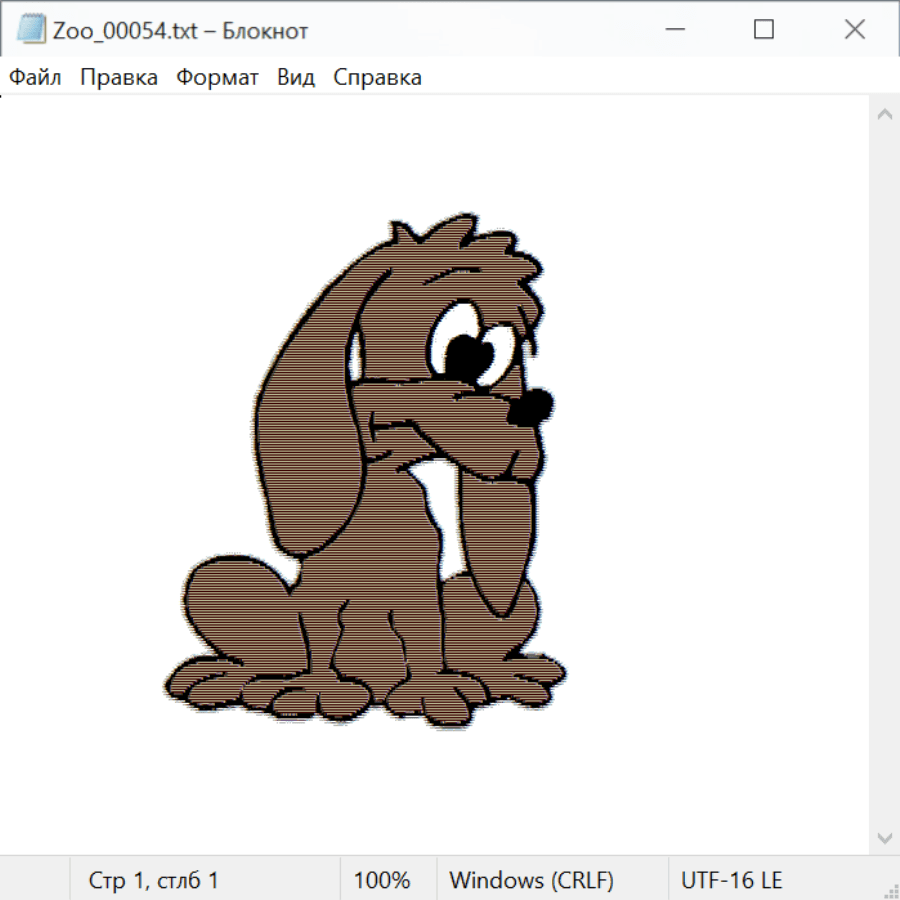This screenshot has height=900, width=900.
Task: Open the Вид menu
Action: tap(295, 78)
